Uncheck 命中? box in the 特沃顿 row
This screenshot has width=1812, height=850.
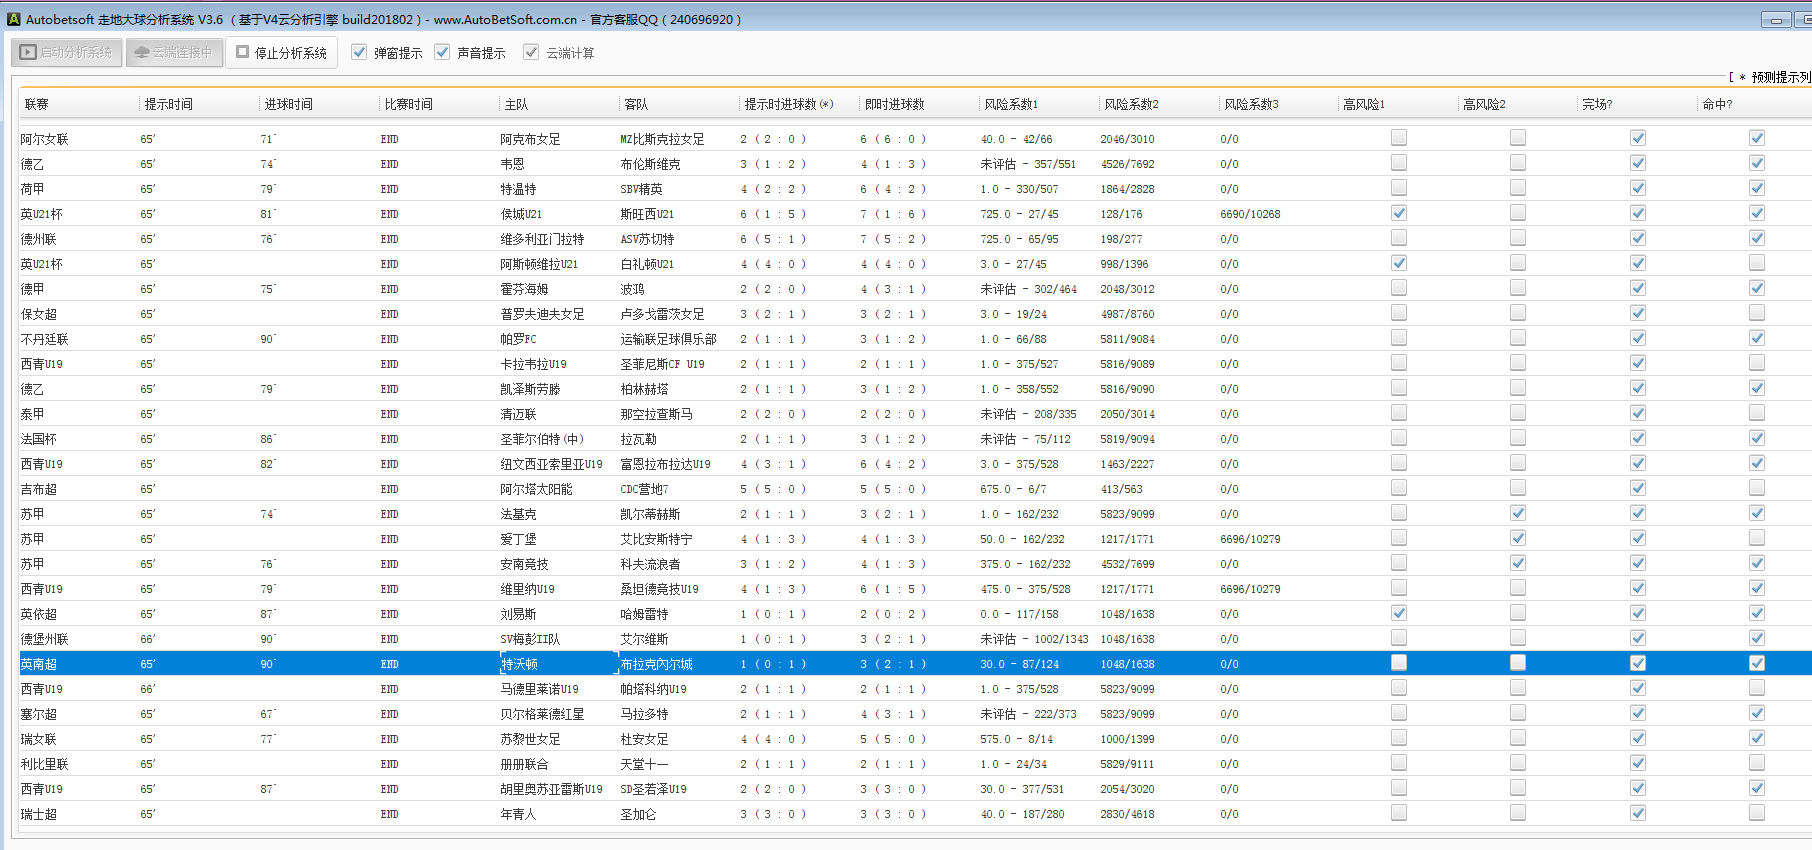click(1756, 663)
